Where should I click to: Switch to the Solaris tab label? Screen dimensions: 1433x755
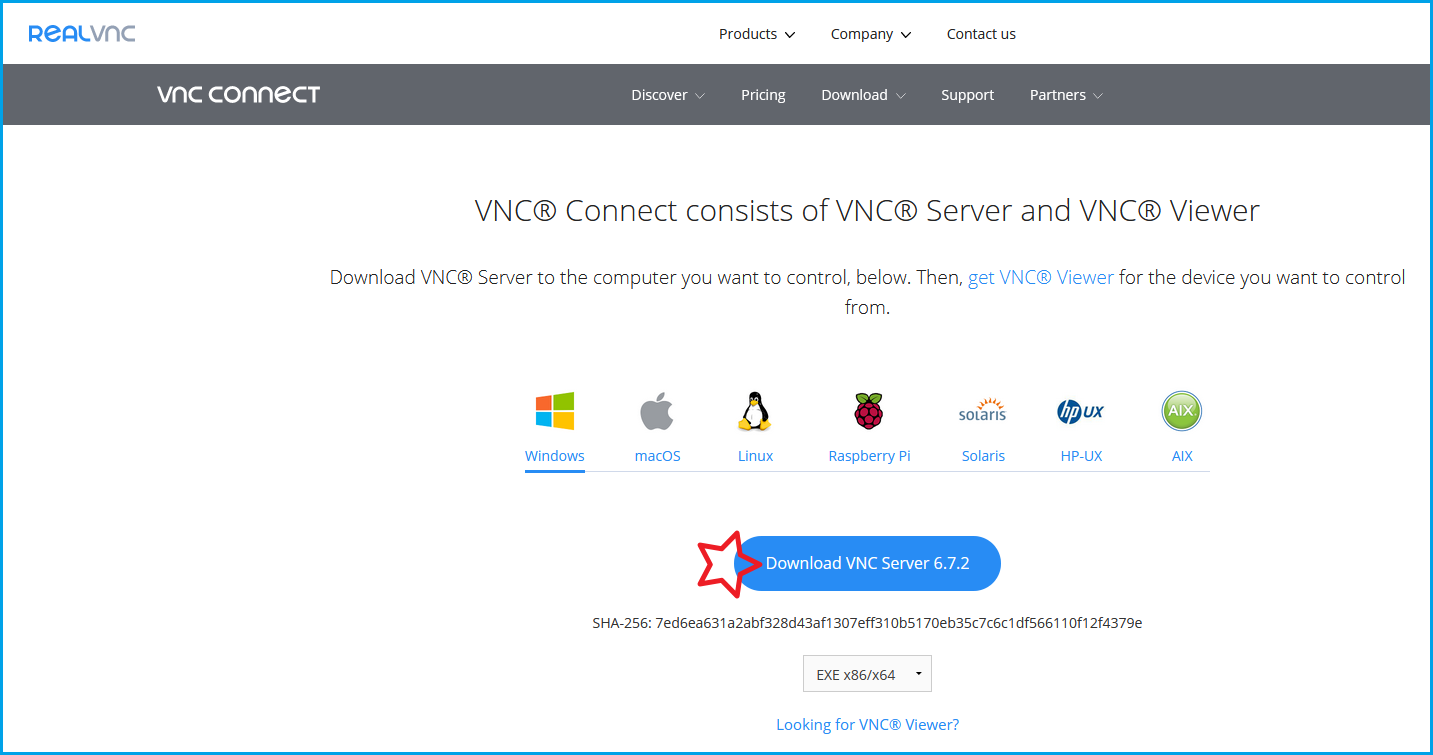pos(983,456)
